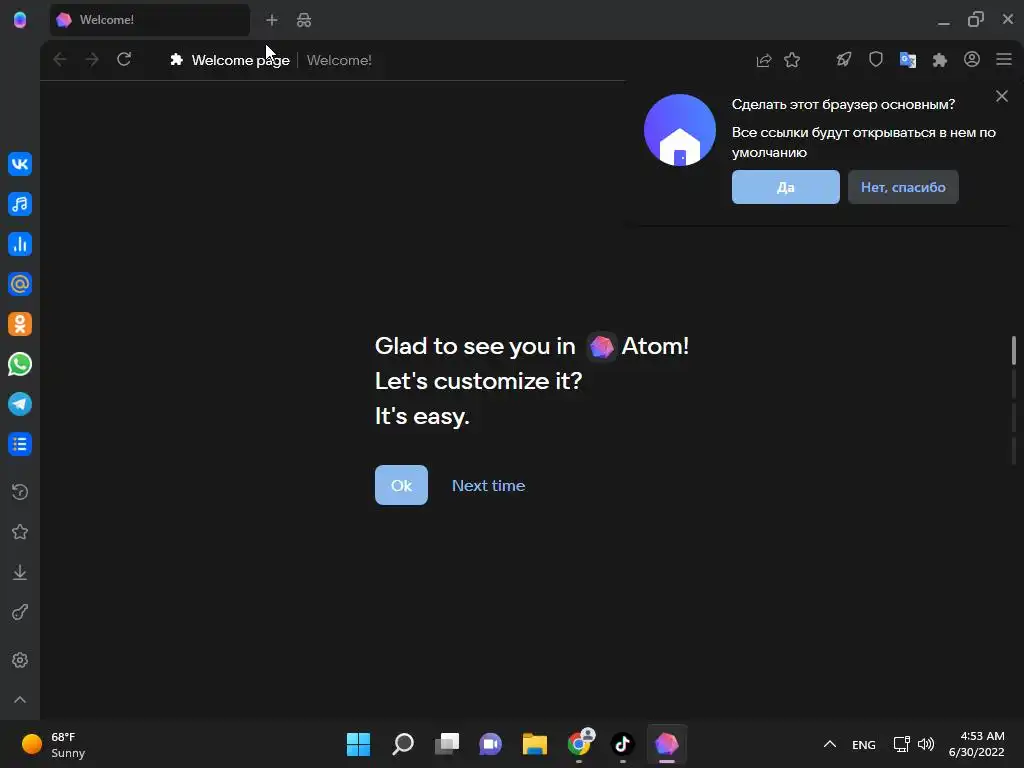Open Task View on the taskbar
1024x768 pixels.
click(x=447, y=744)
